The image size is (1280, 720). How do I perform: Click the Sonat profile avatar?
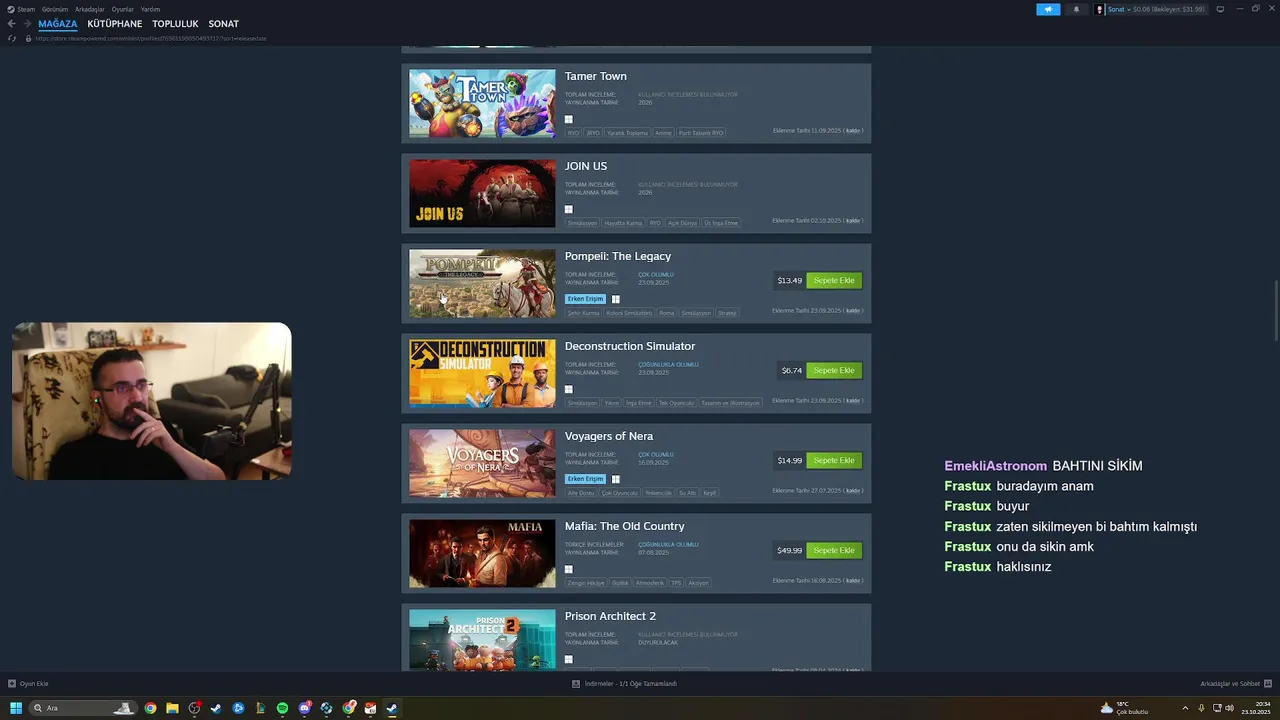coord(1100,9)
